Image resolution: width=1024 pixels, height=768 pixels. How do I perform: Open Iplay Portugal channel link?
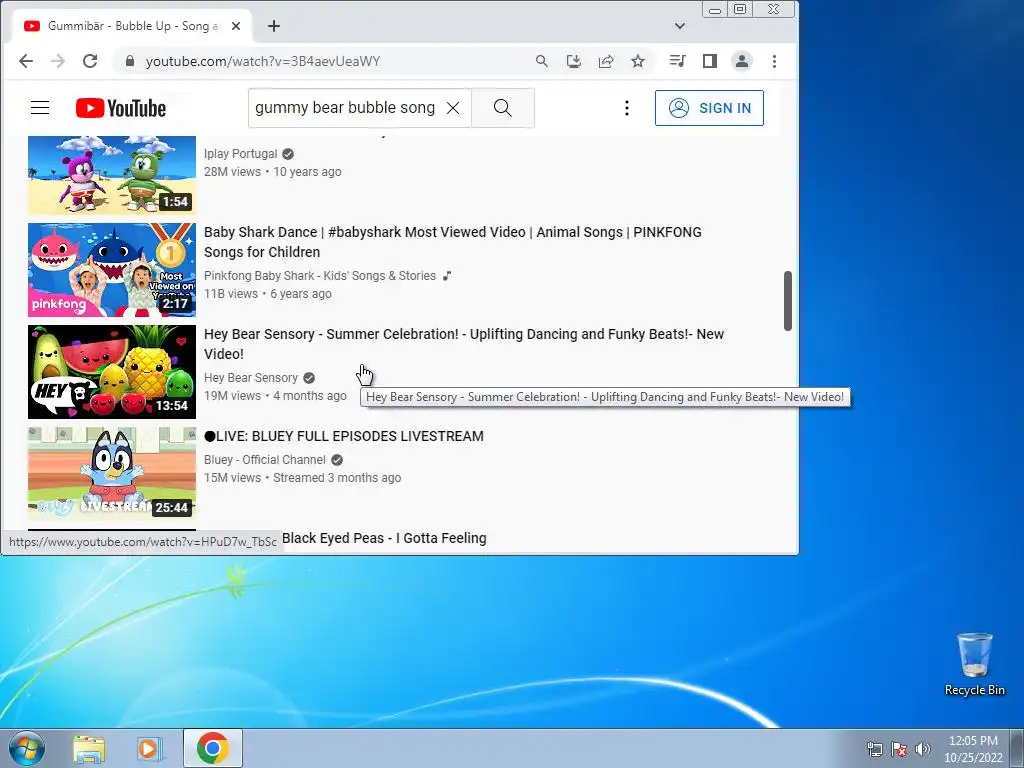pyautogui.click(x=240, y=154)
